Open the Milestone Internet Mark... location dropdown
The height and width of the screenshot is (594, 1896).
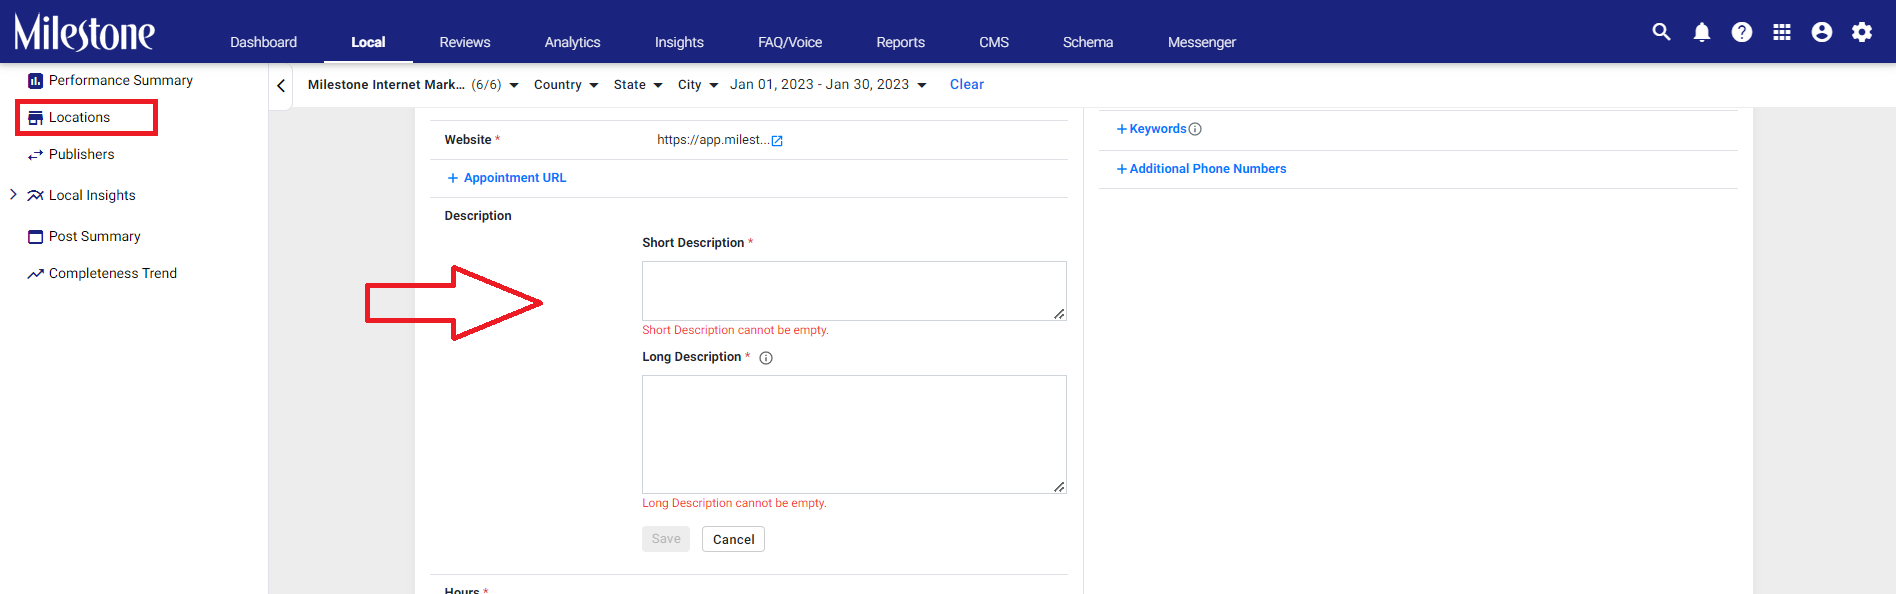click(413, 85)
